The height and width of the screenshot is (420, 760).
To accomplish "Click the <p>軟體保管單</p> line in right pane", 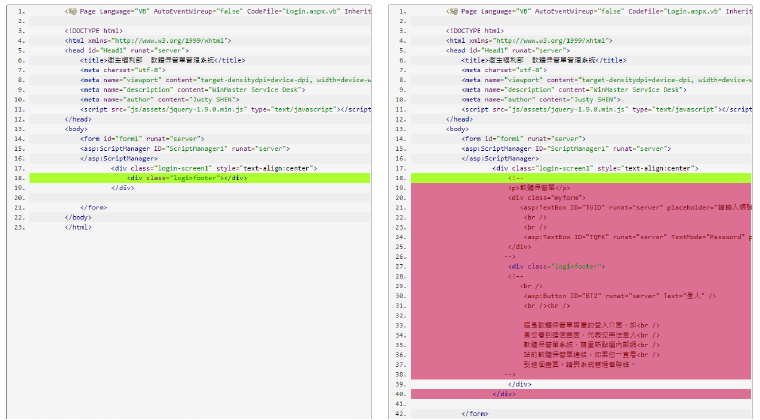I will pyautogui.click(x=539, y=188).
